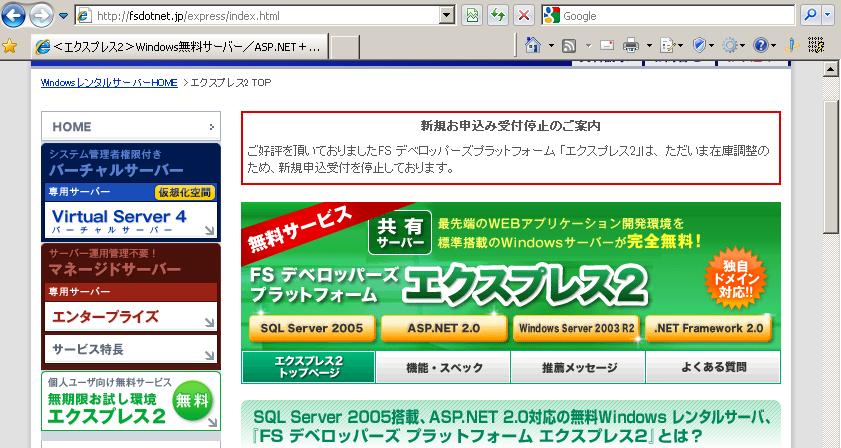
Task: Click the red X Stop button
Action: [x=524, y=16]
